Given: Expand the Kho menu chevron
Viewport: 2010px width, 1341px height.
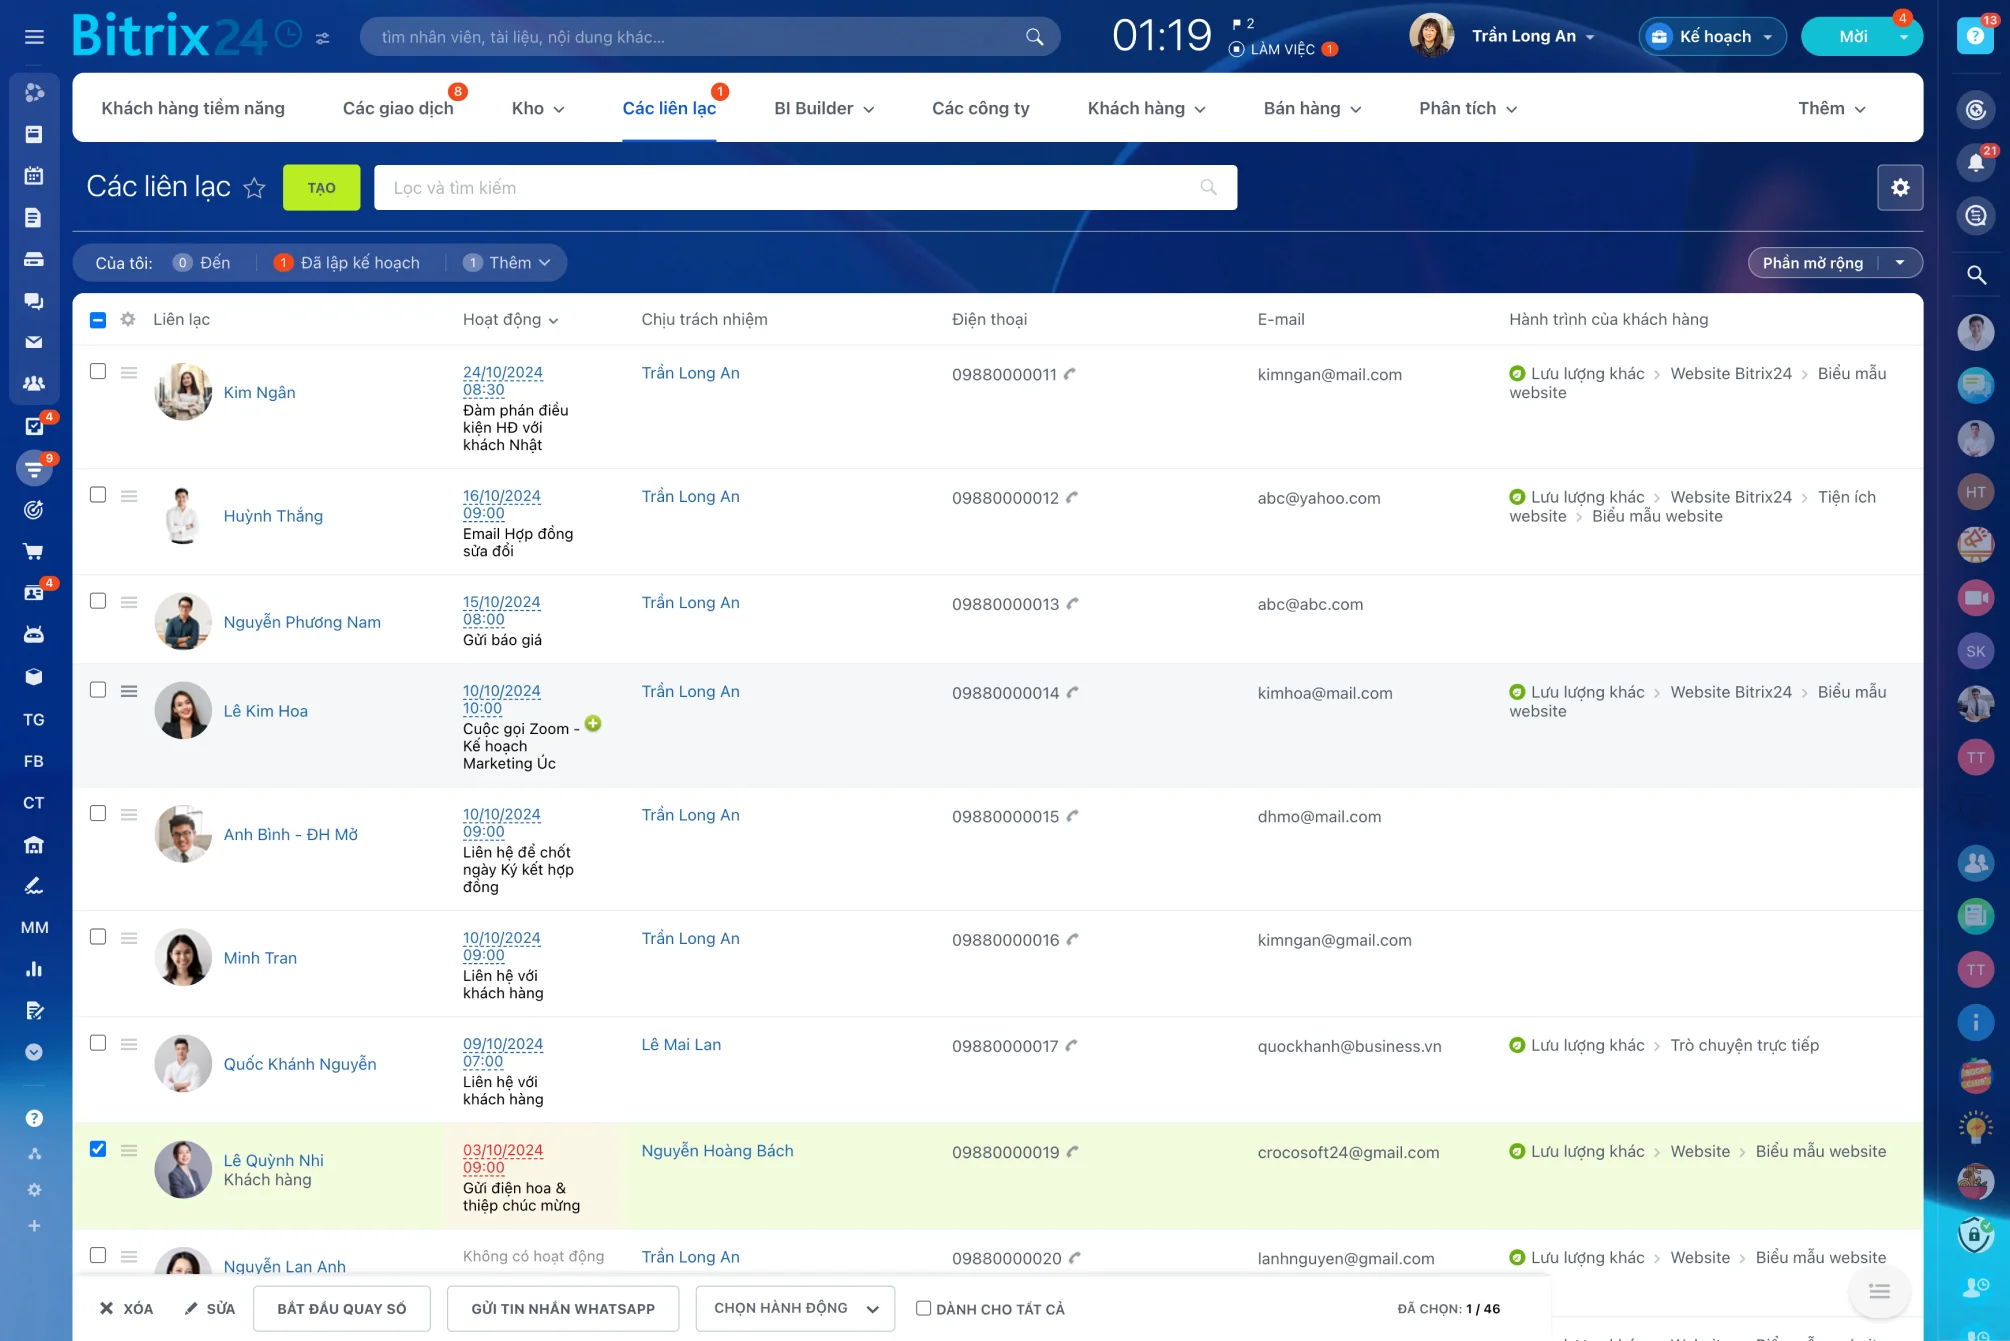Looking at the screenshot, I should point(559,108).
